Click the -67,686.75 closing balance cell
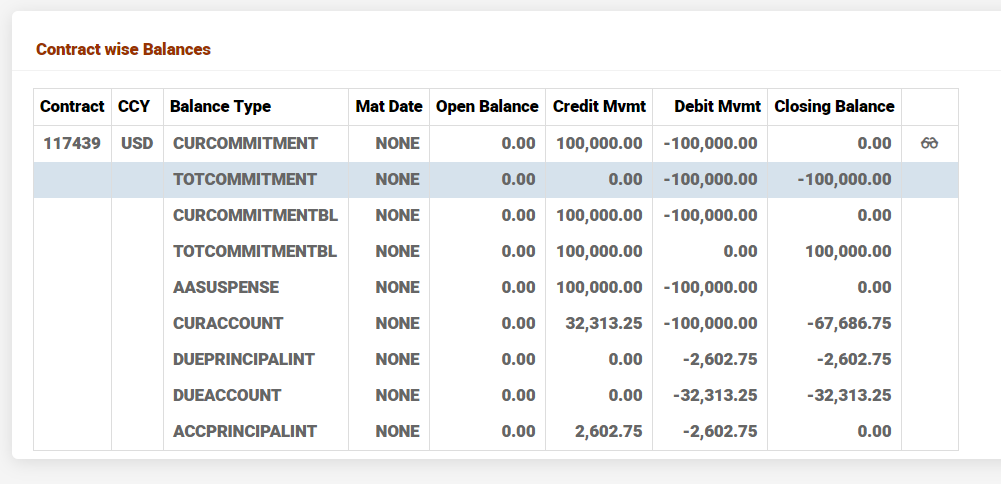This screenshot has width=1001, height=484. (849, 323)
